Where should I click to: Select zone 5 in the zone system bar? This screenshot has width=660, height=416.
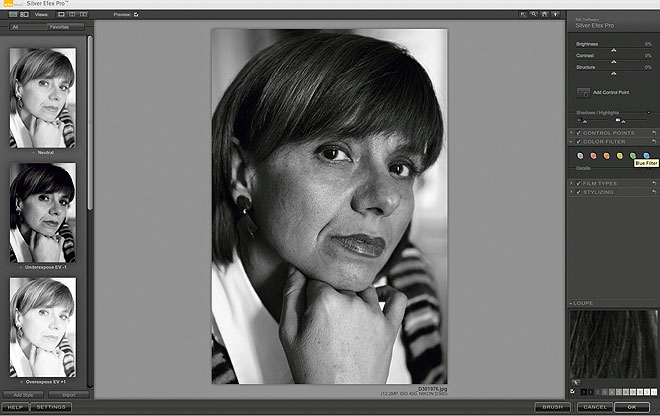[x=619, y=392]
